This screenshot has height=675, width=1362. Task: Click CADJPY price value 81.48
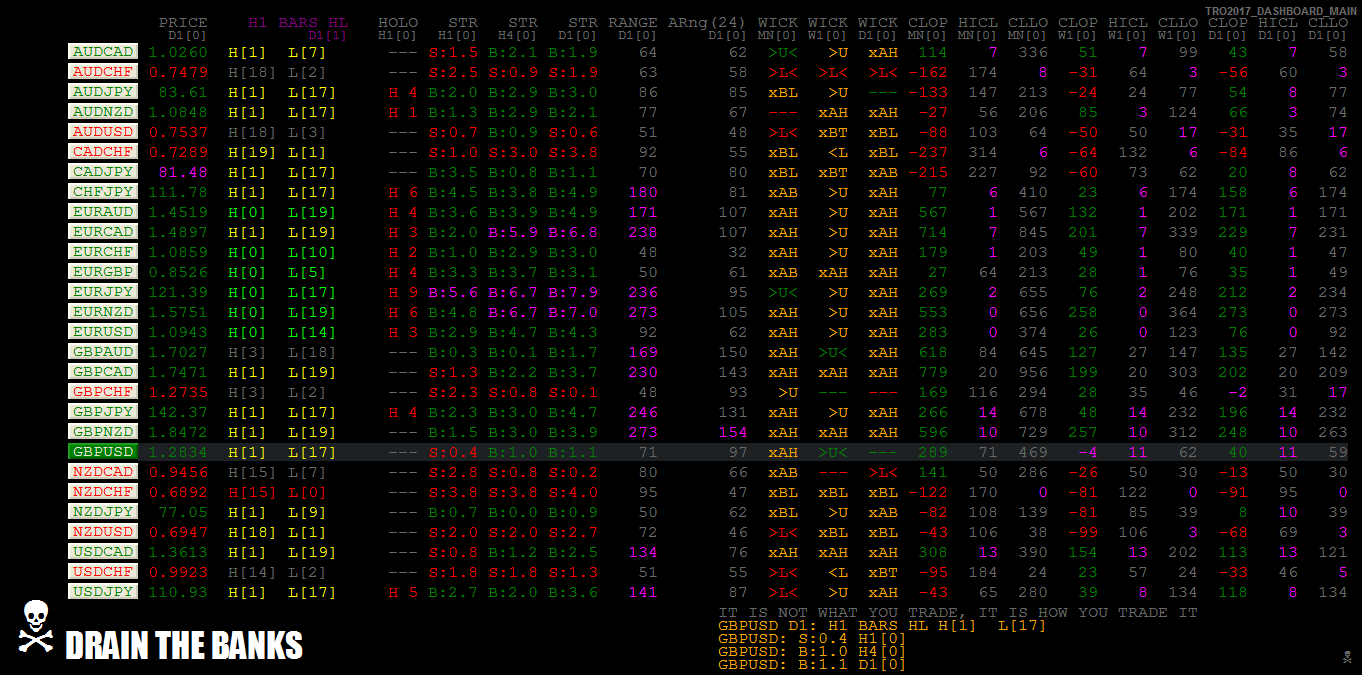pos(183,172)
